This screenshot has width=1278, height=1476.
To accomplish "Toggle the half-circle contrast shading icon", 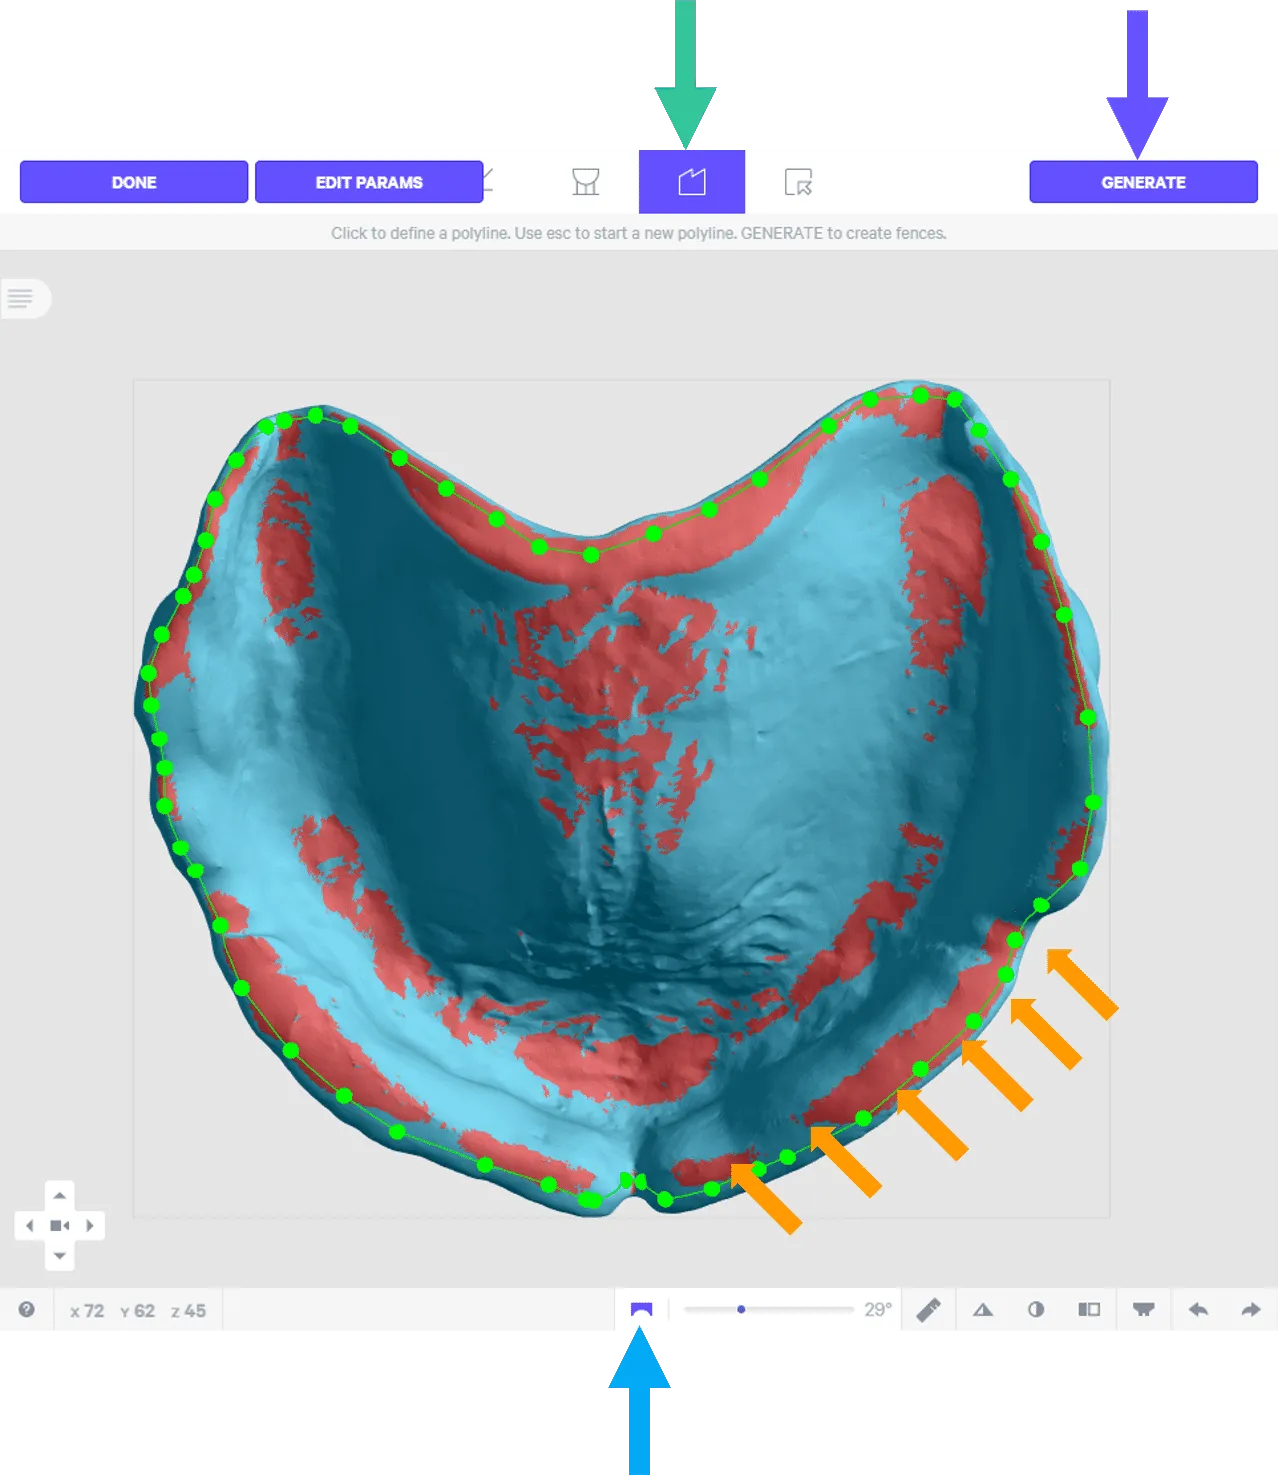I will click(1036, 1309).
